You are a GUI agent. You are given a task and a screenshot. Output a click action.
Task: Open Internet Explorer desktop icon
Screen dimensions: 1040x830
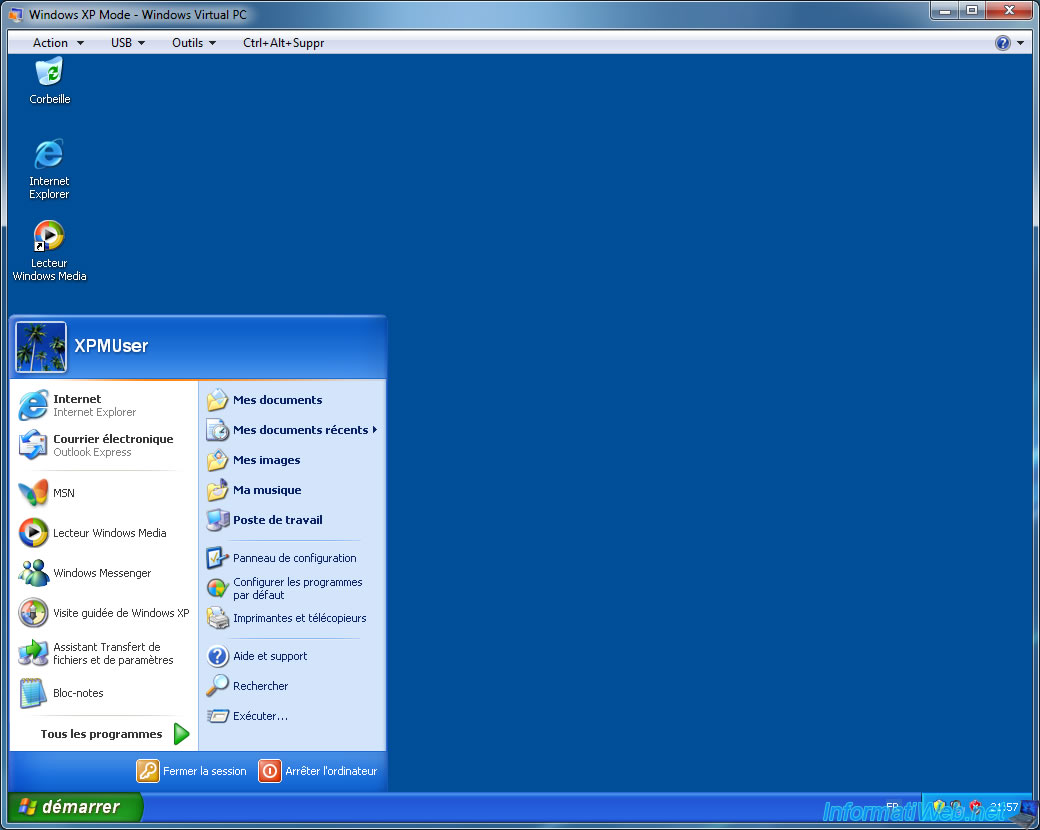pyautogui.click(x=49, y=169)
